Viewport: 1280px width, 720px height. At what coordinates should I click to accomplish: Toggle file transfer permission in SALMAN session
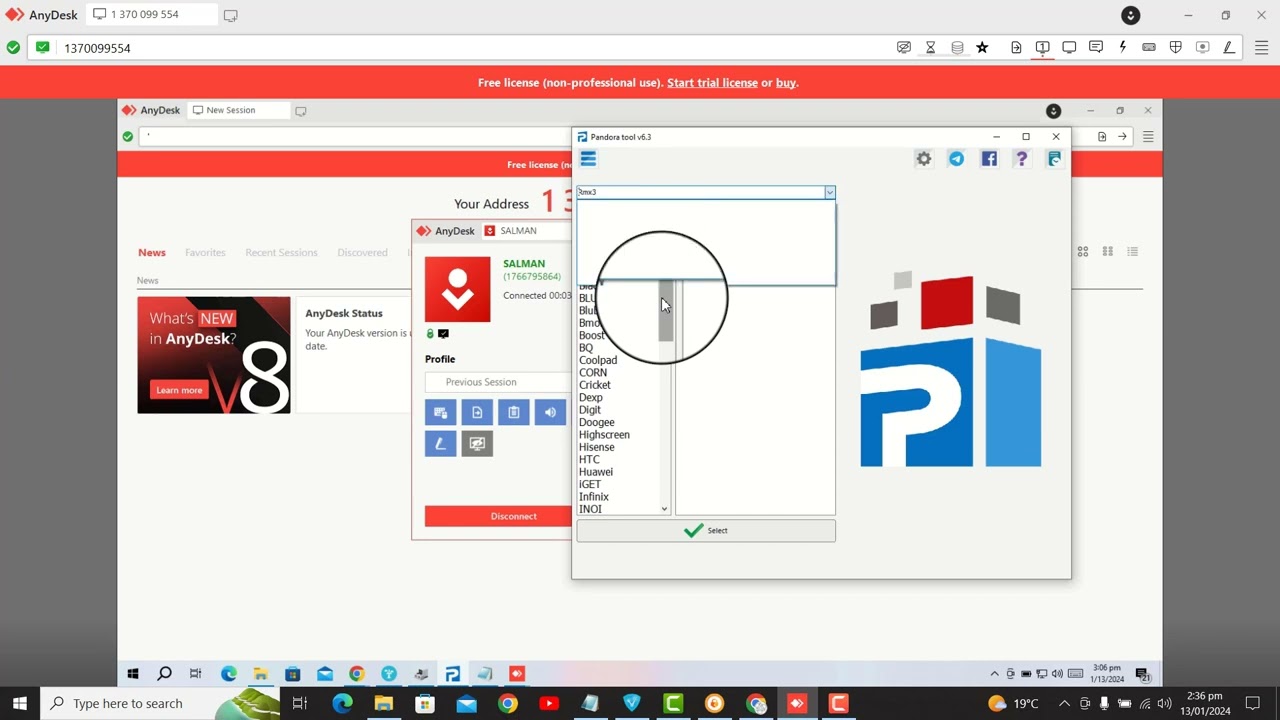click(x=477, y=412)
